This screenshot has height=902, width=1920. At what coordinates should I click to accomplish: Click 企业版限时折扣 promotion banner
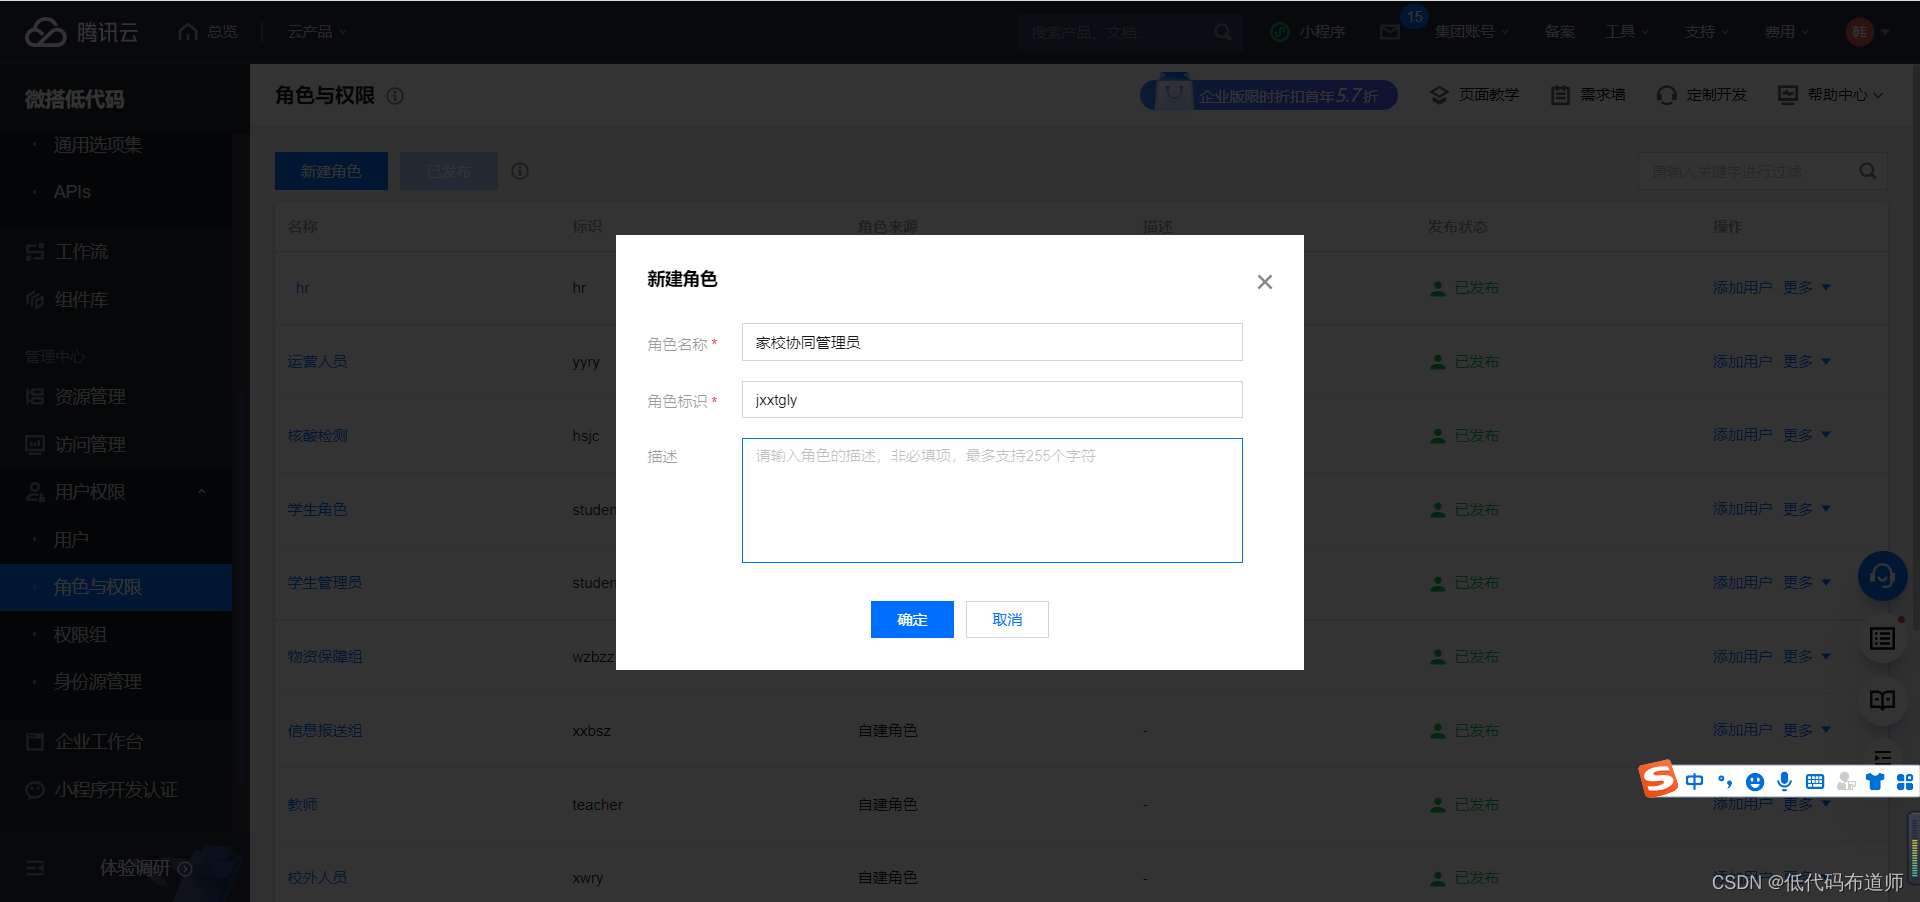click(x=1268, y=94)
